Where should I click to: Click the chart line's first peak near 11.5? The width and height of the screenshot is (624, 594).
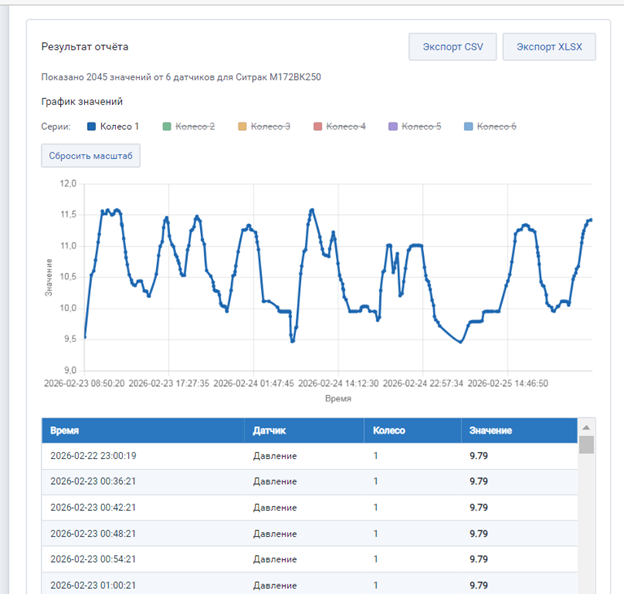tap(104, 211)
